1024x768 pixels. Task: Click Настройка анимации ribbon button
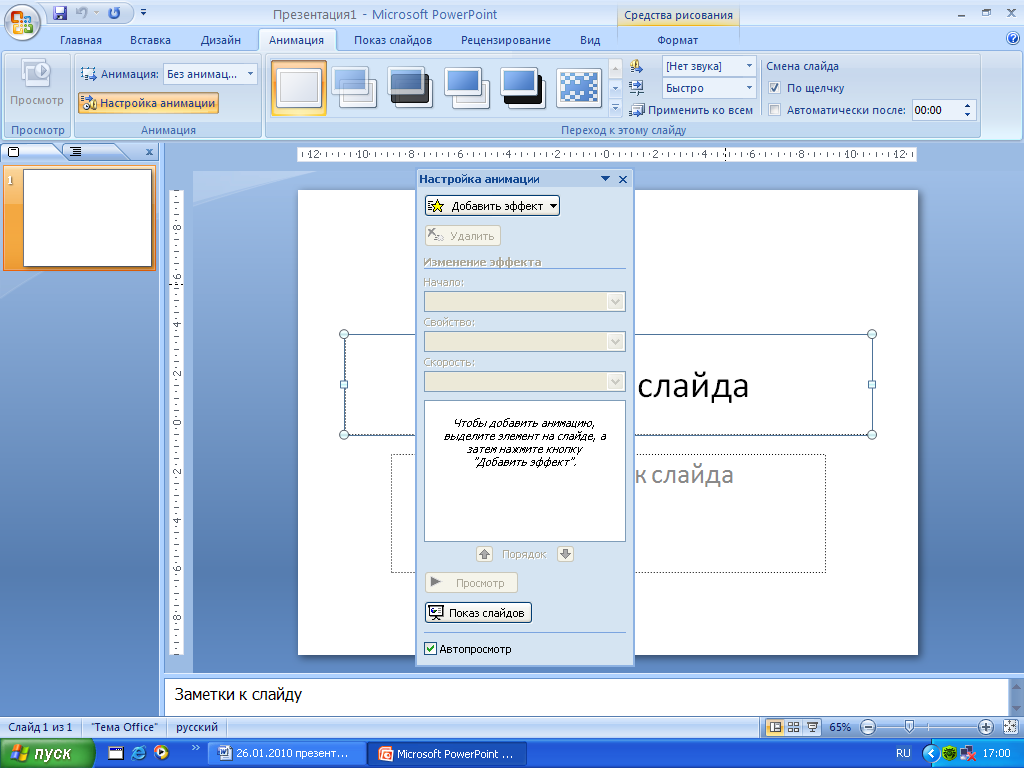point(148,103)
